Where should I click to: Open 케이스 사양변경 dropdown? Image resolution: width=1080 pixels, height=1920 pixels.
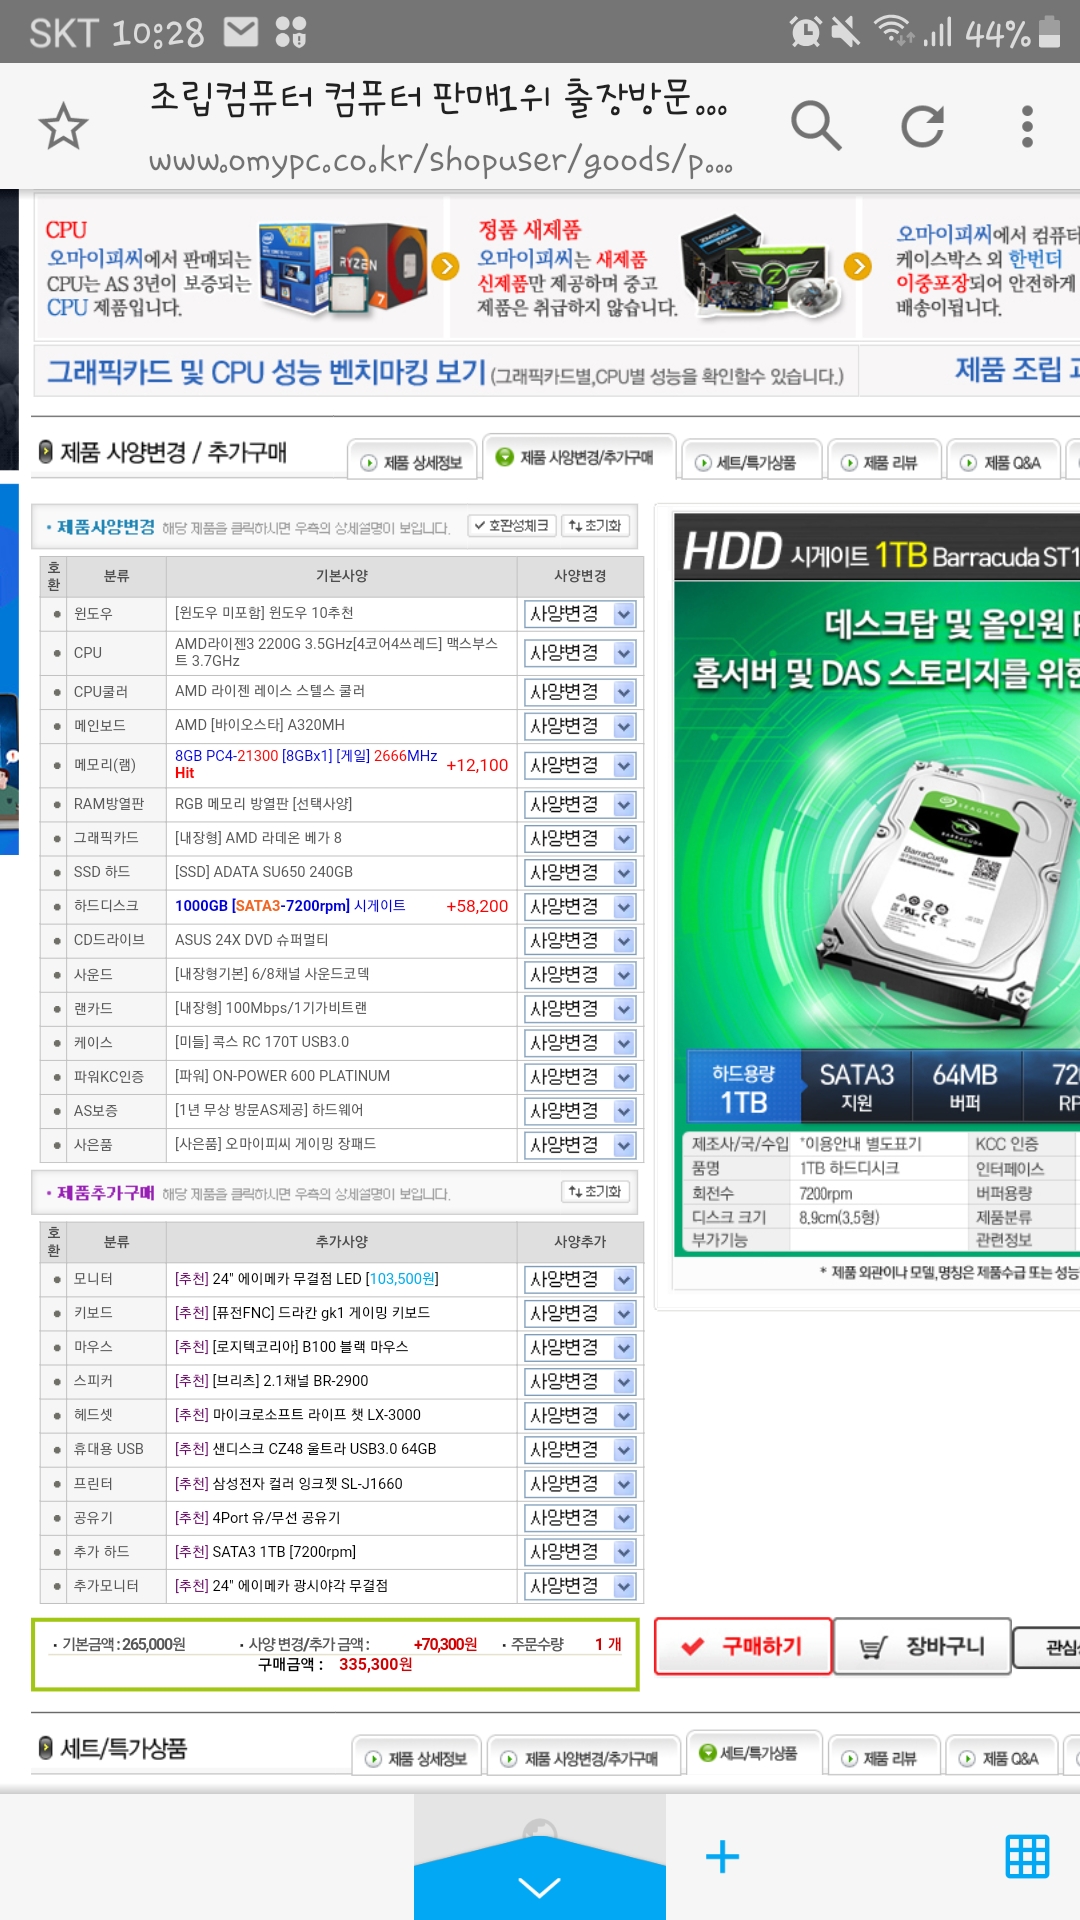tap(581, 1043)
